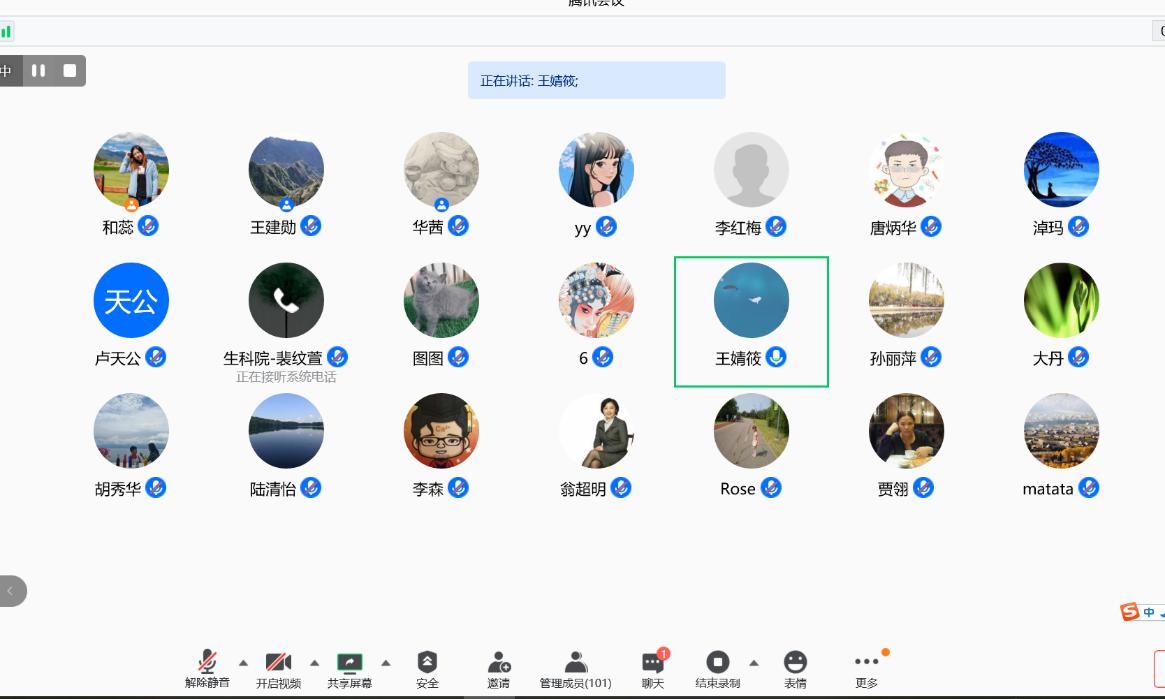
Task: Expand audio options arrow beside 解除静音
Action: (x=243, y=662)
